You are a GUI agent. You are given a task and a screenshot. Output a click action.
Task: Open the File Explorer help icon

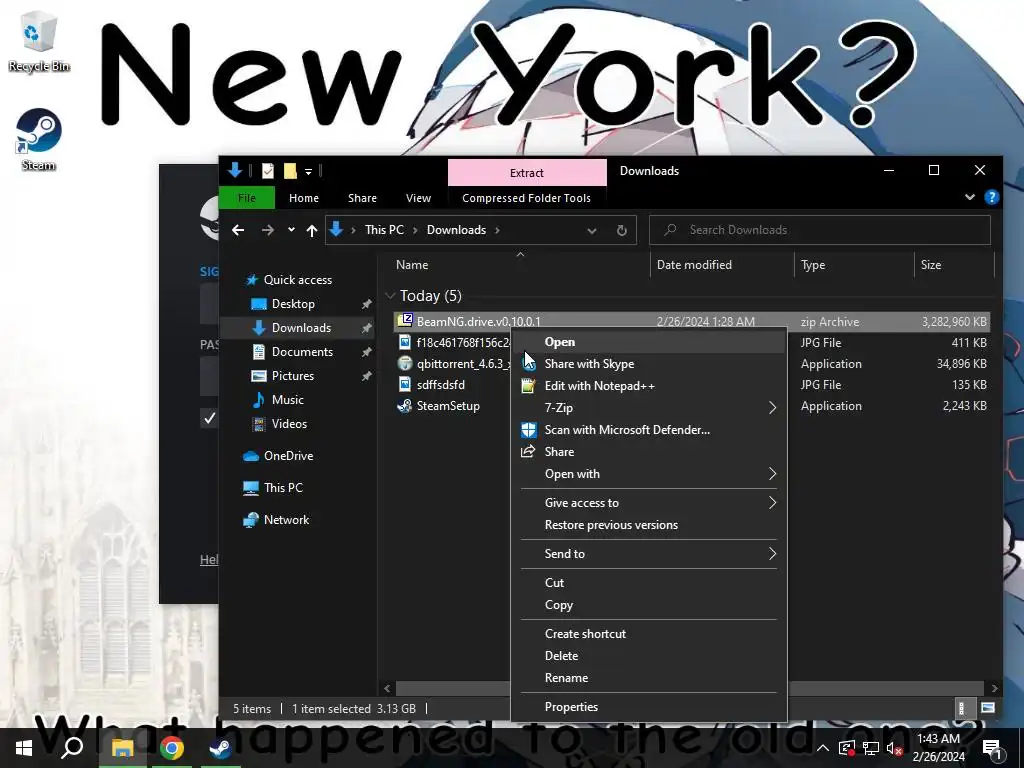pyautogui.click(x=991, y=197)
